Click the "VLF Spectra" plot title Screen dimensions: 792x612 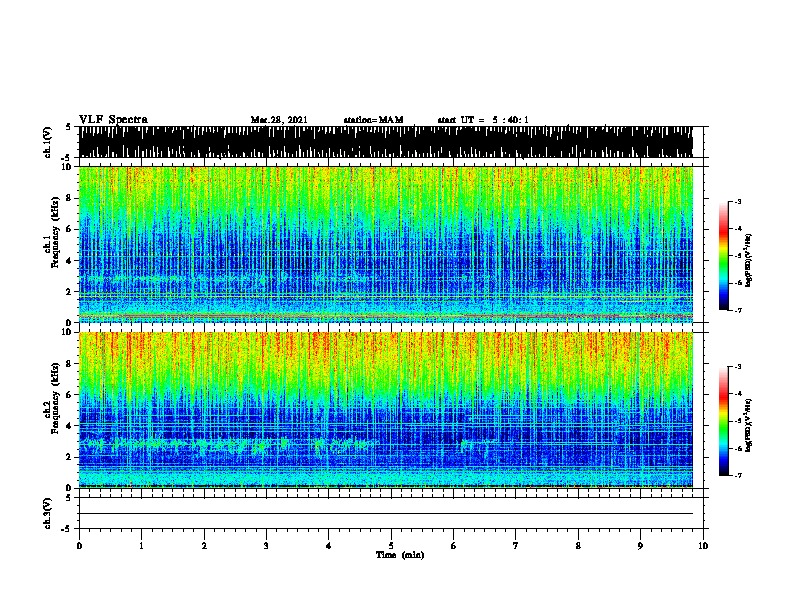(113, 120)
